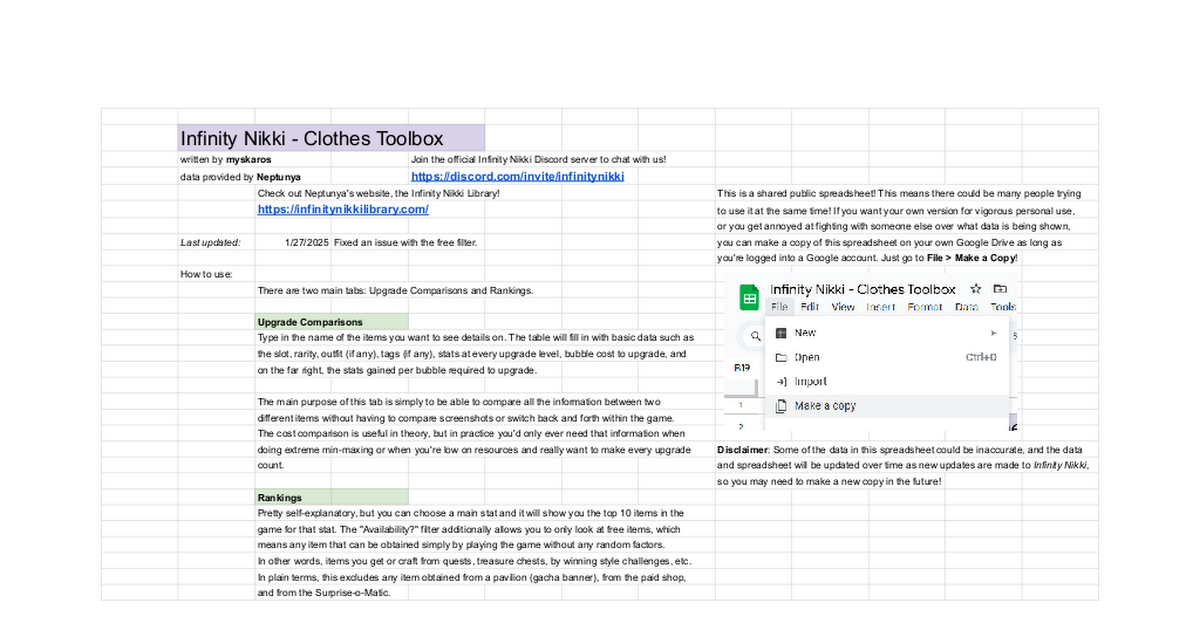This screenshot has height=630, width=1200.
Task: Open the View menu in the embedded screenshot
Action: click(843, 307)
